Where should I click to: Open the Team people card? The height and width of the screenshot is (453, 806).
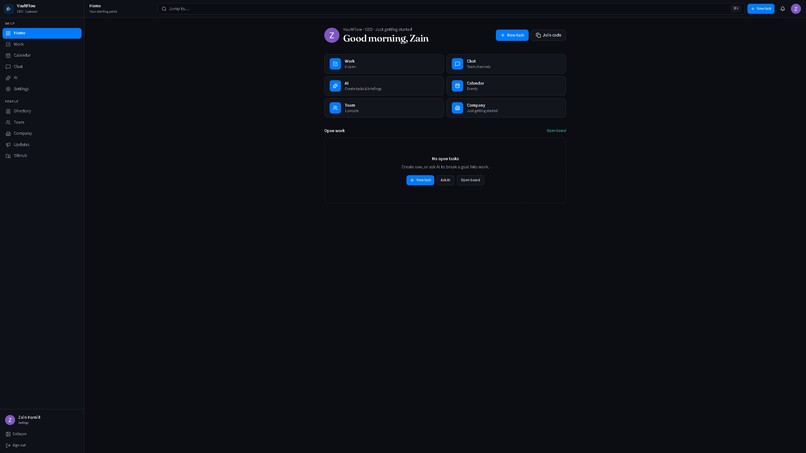[384, 108]
